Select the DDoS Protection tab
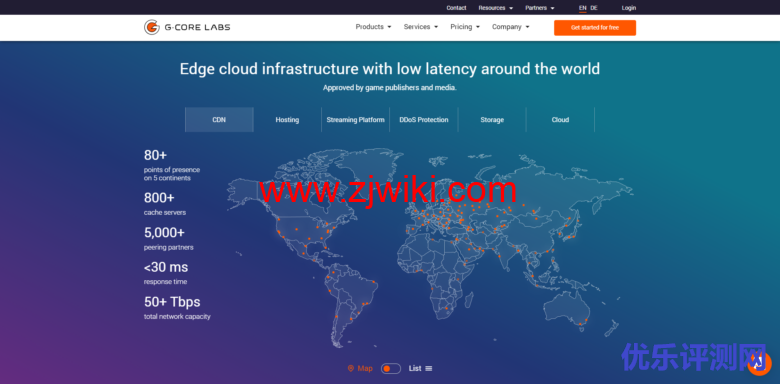 [x=424, y=120]
